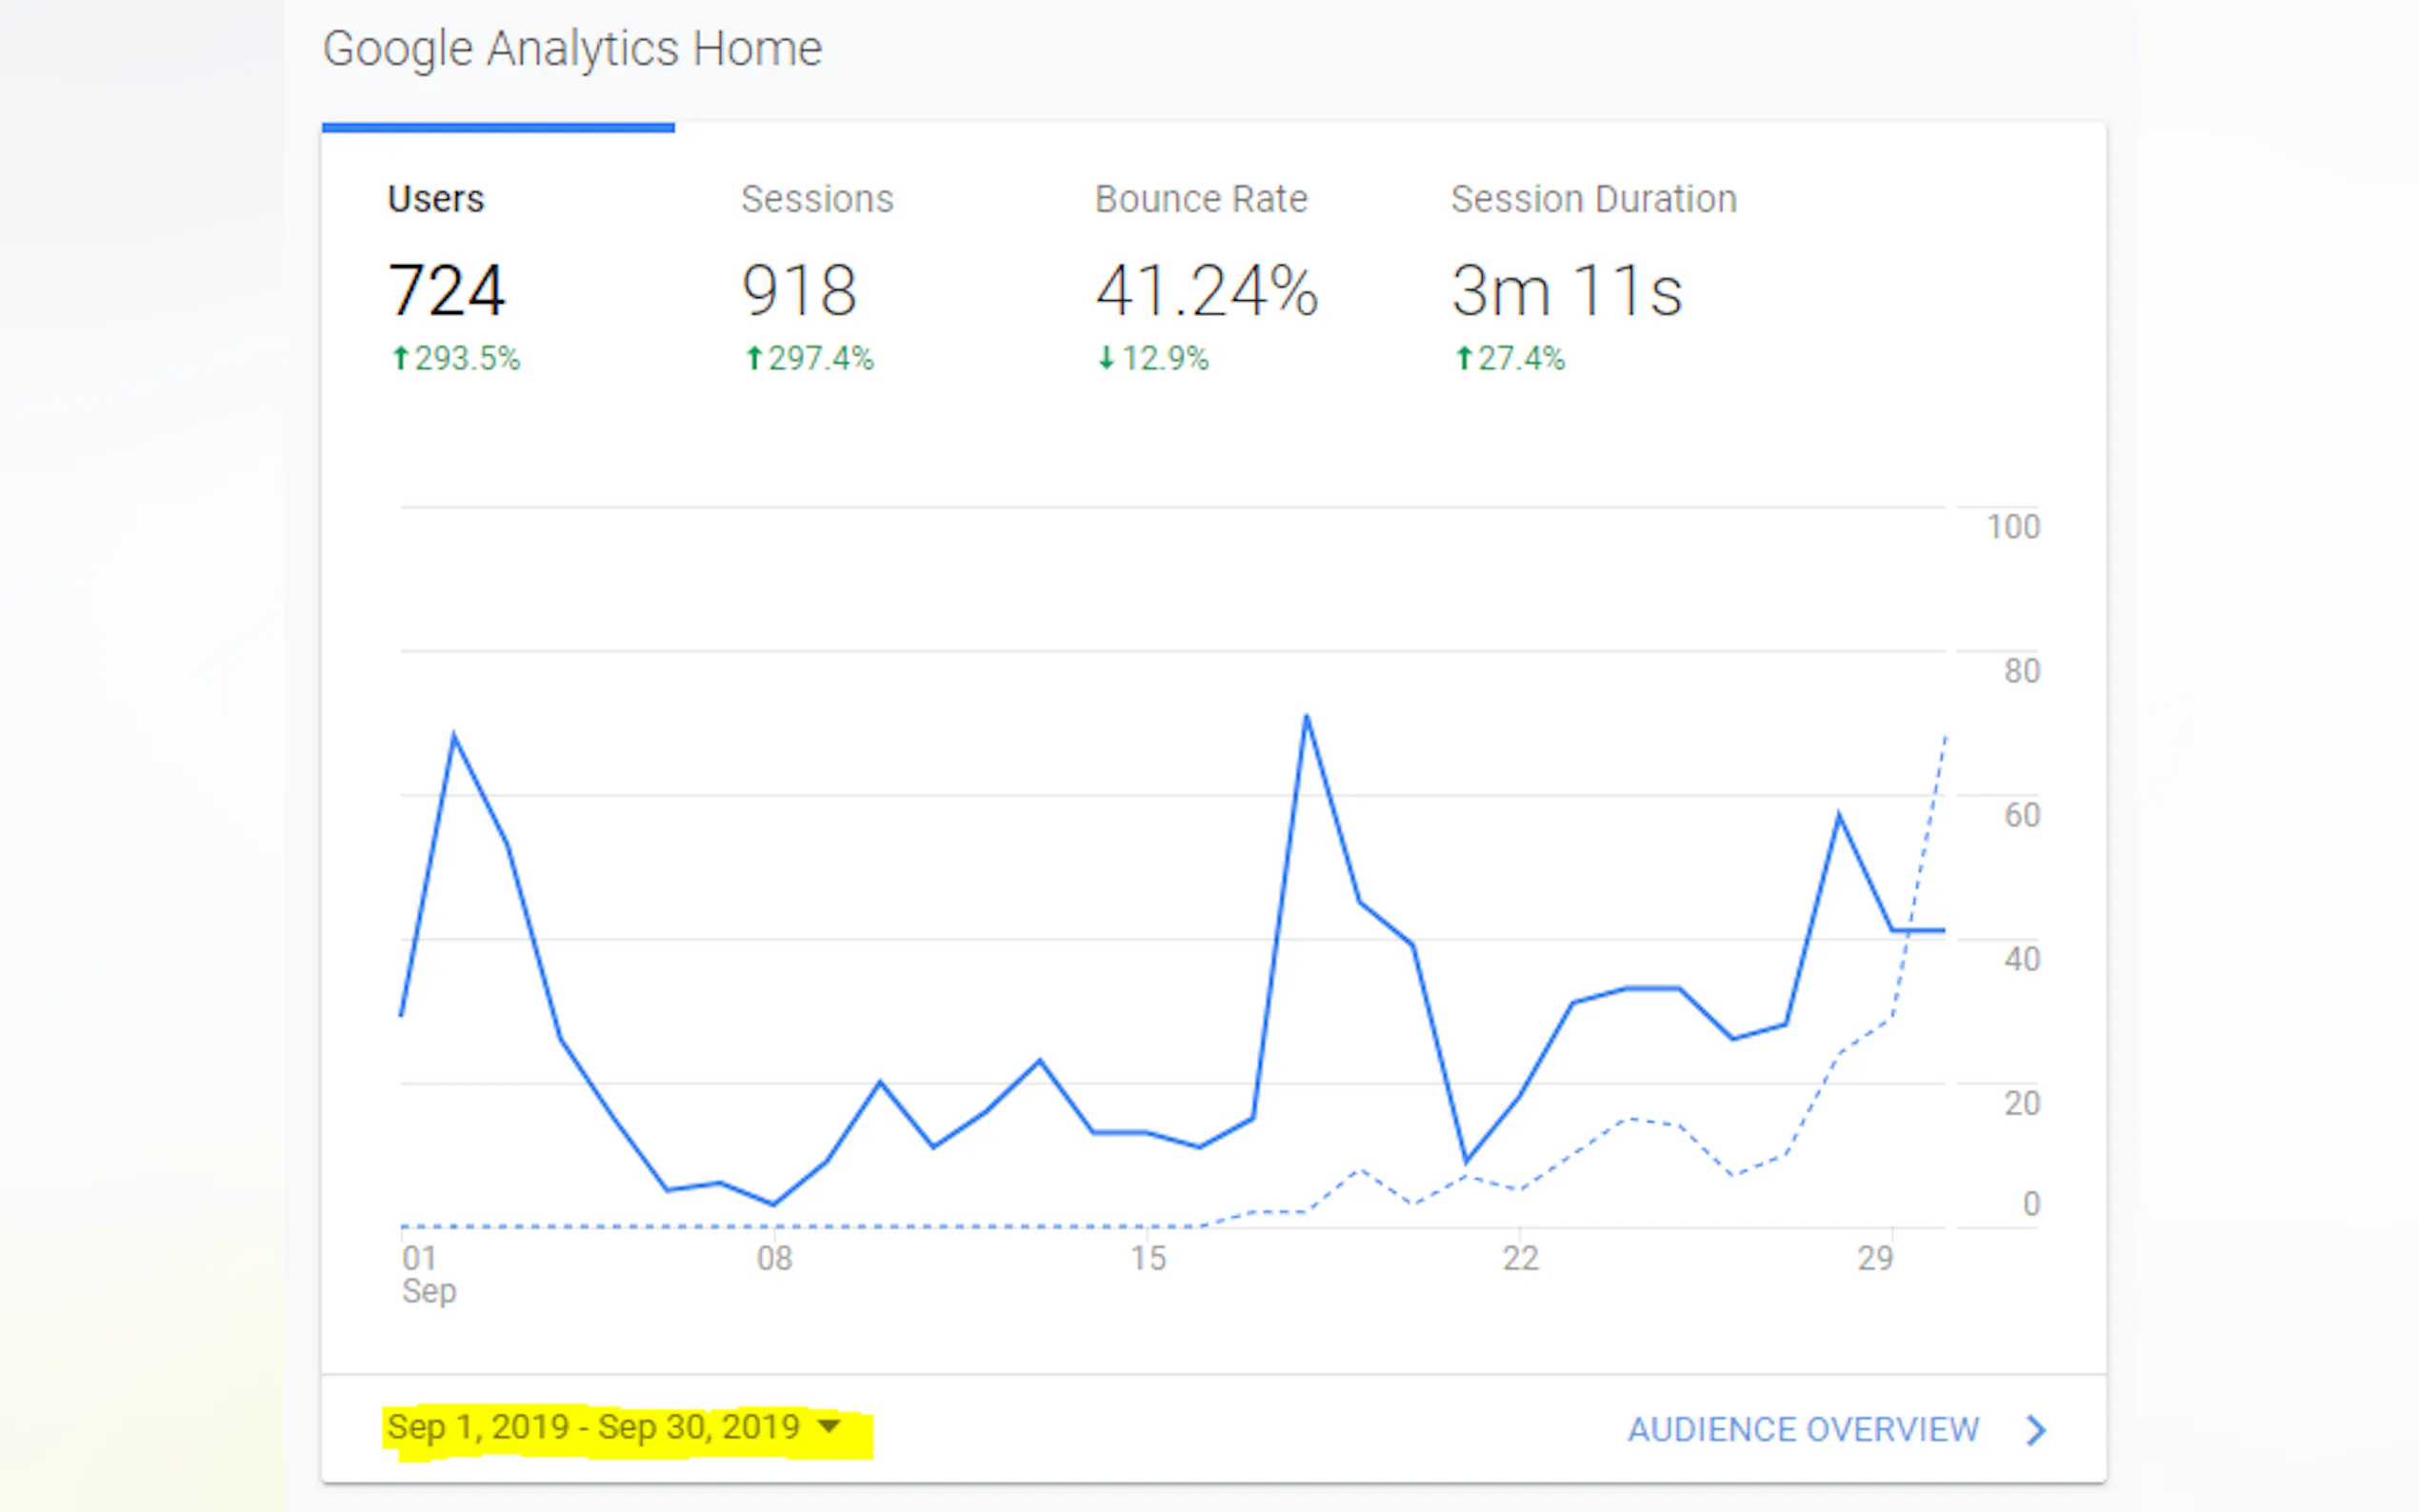Viewport: 2419px width, 1512px height.
Task: Click the 08 x-axis date label
Action: click(x=774, y=1258)
